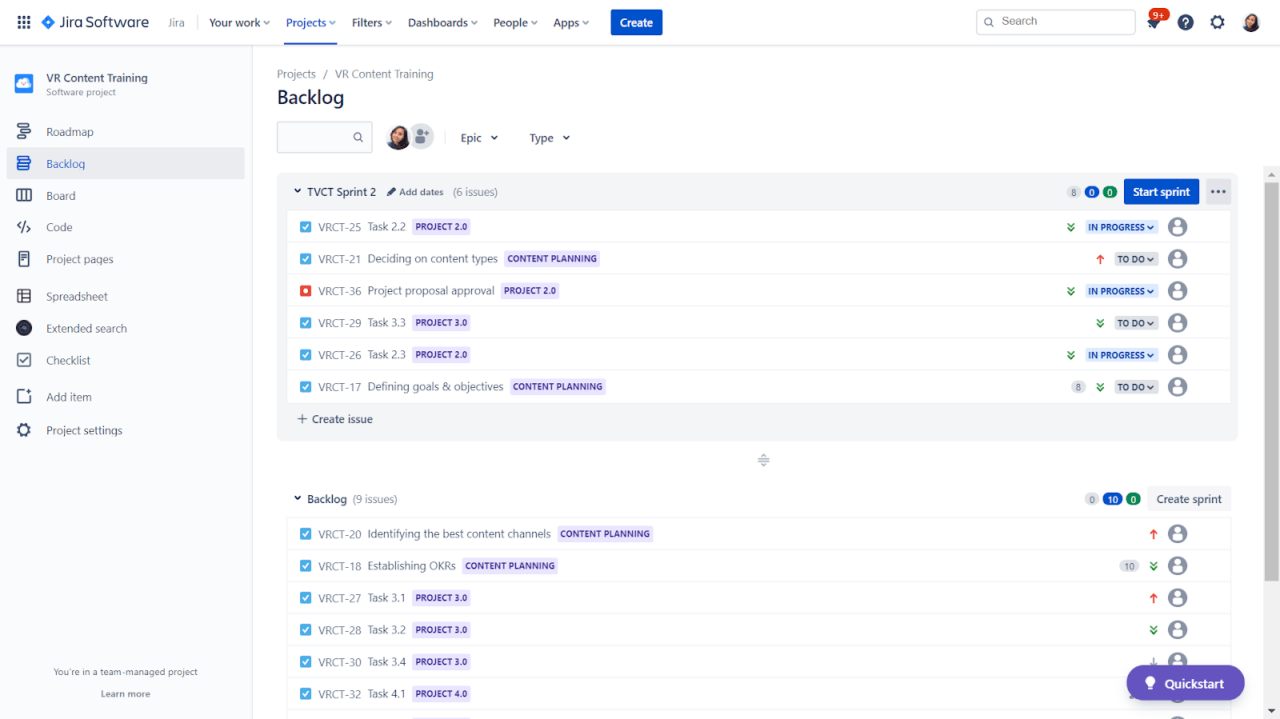Open the Epic filter dropdown

478,137
